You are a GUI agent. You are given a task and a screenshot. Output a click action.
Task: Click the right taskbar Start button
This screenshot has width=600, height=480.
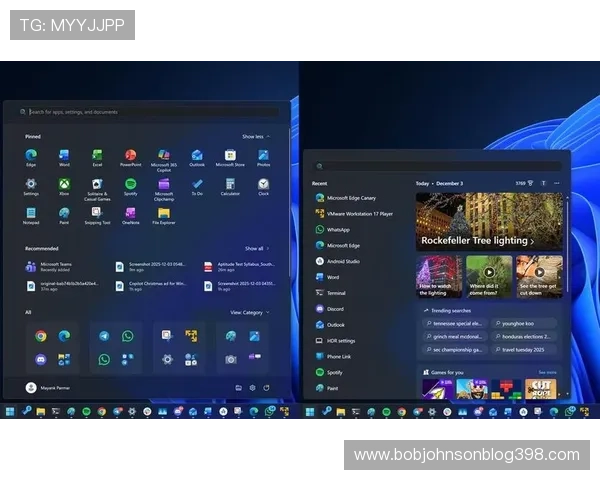310,411
